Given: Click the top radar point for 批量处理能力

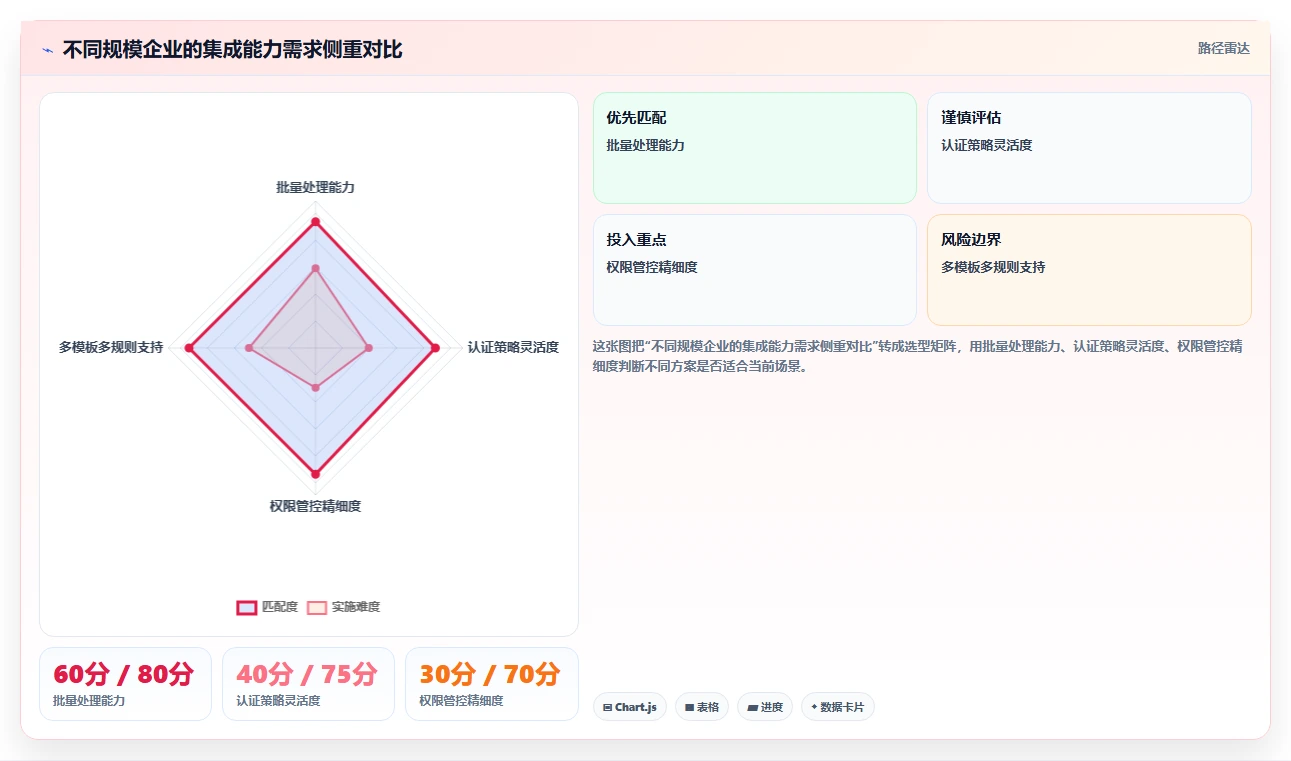Looking at the screenshot, I should pyautogui.click(x=315, y=221).
